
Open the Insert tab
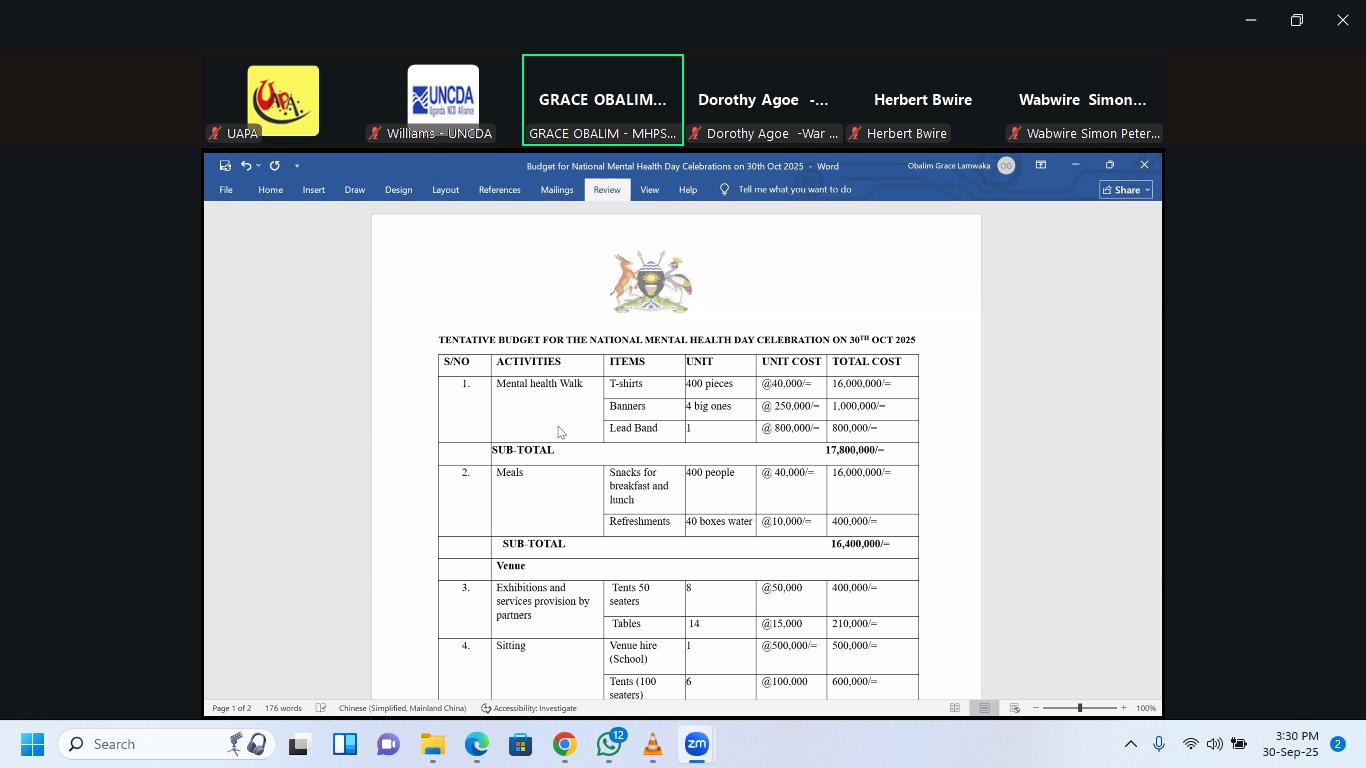point(314,190)
